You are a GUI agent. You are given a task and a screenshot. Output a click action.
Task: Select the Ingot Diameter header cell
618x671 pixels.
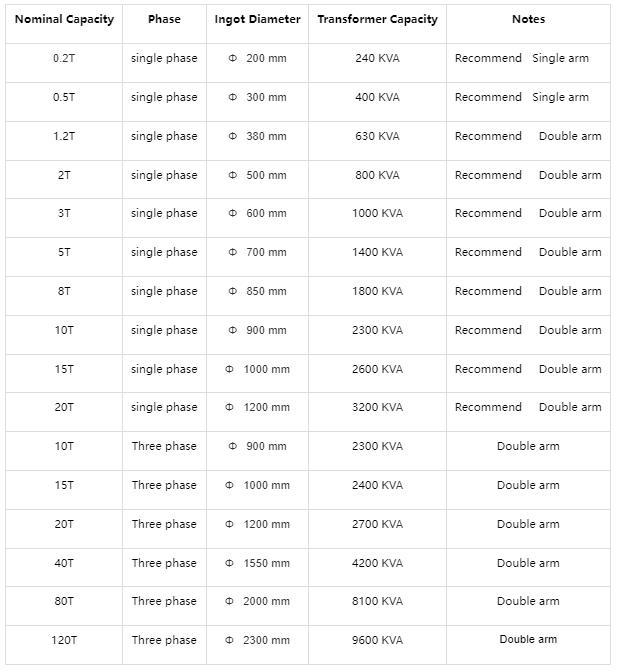[257, 19]
